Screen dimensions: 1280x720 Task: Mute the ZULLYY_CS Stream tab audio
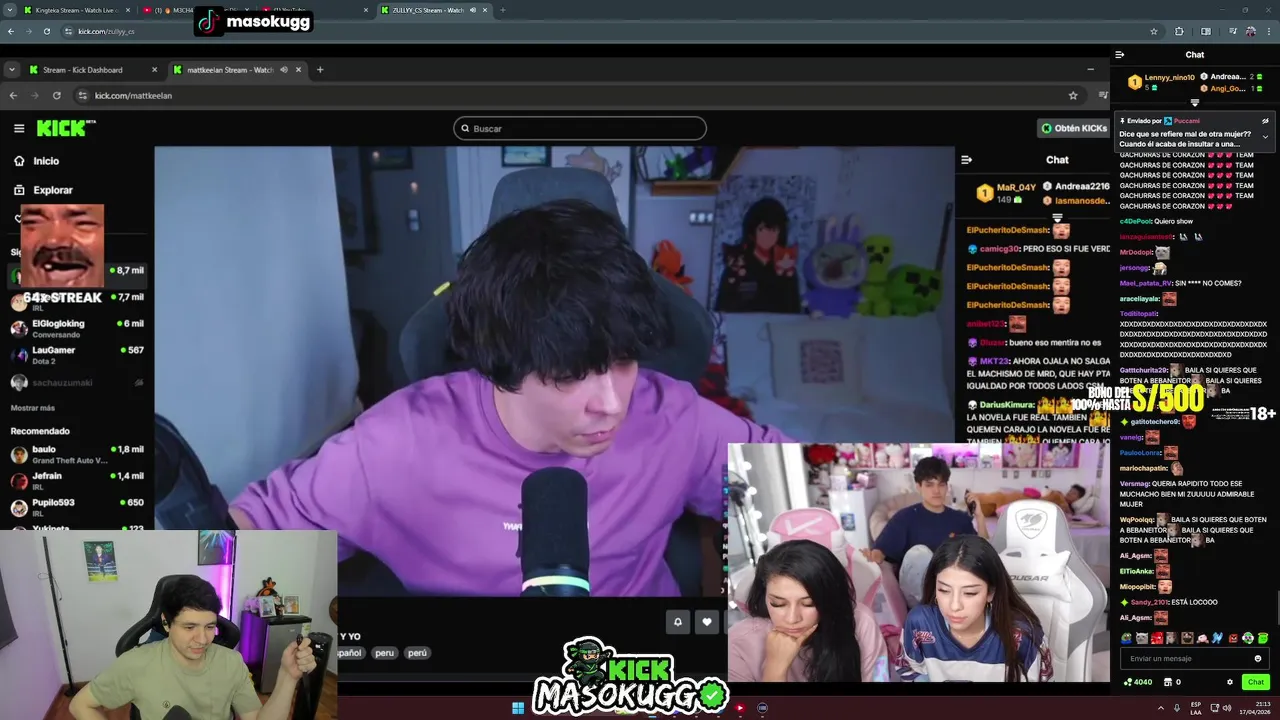click(x=471, y=10)
